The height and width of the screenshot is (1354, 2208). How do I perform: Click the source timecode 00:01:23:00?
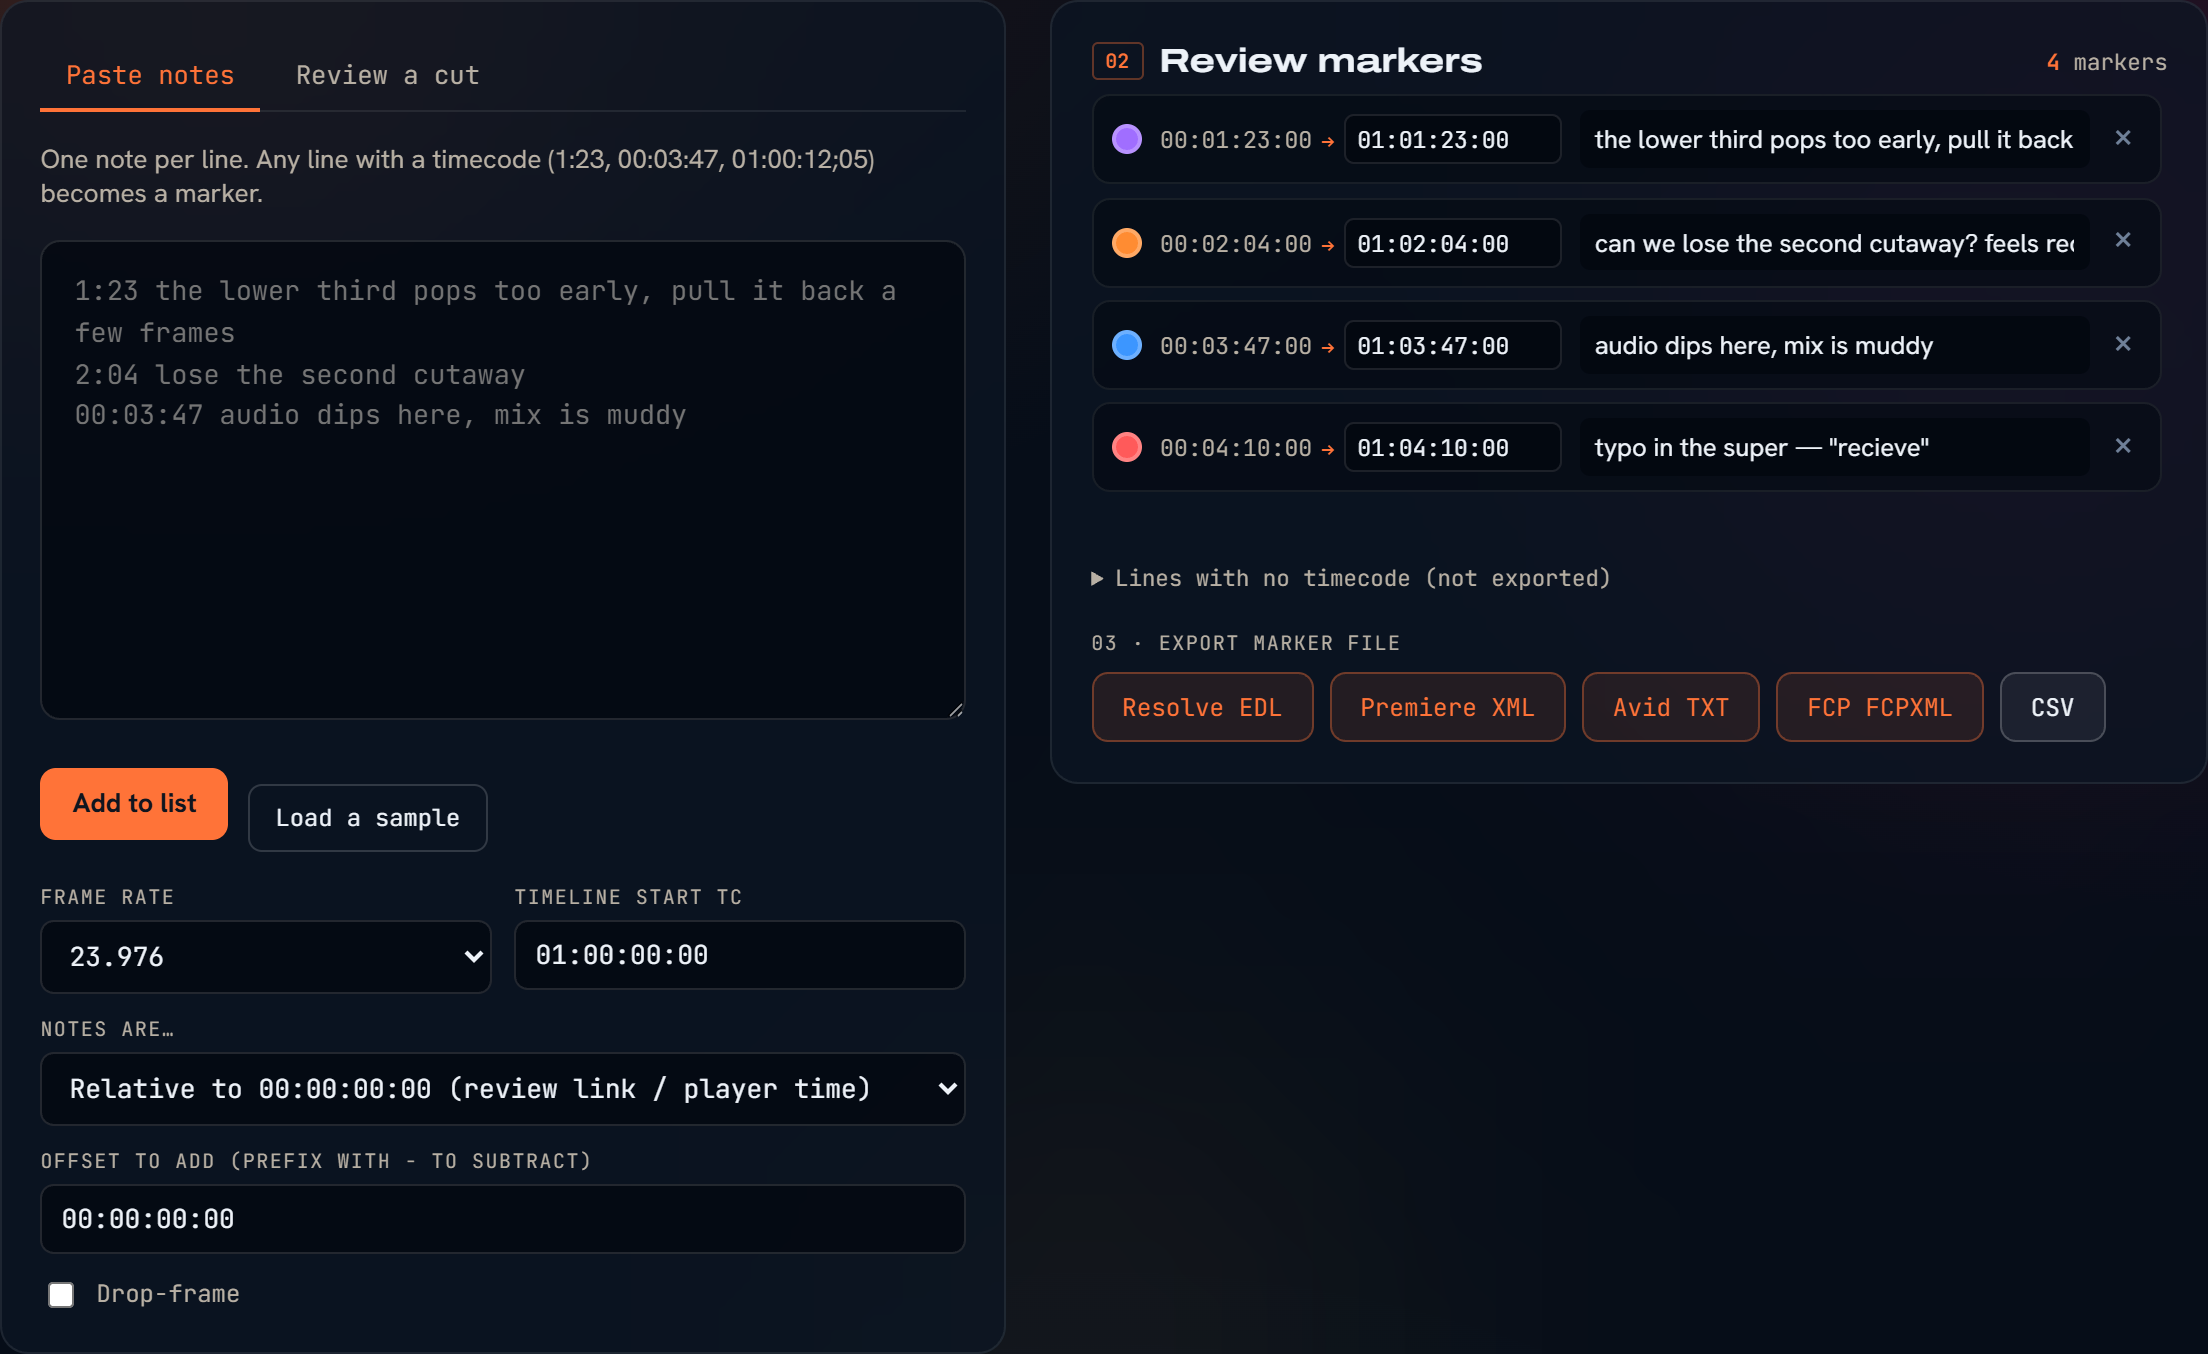(x=1236, y=140)
